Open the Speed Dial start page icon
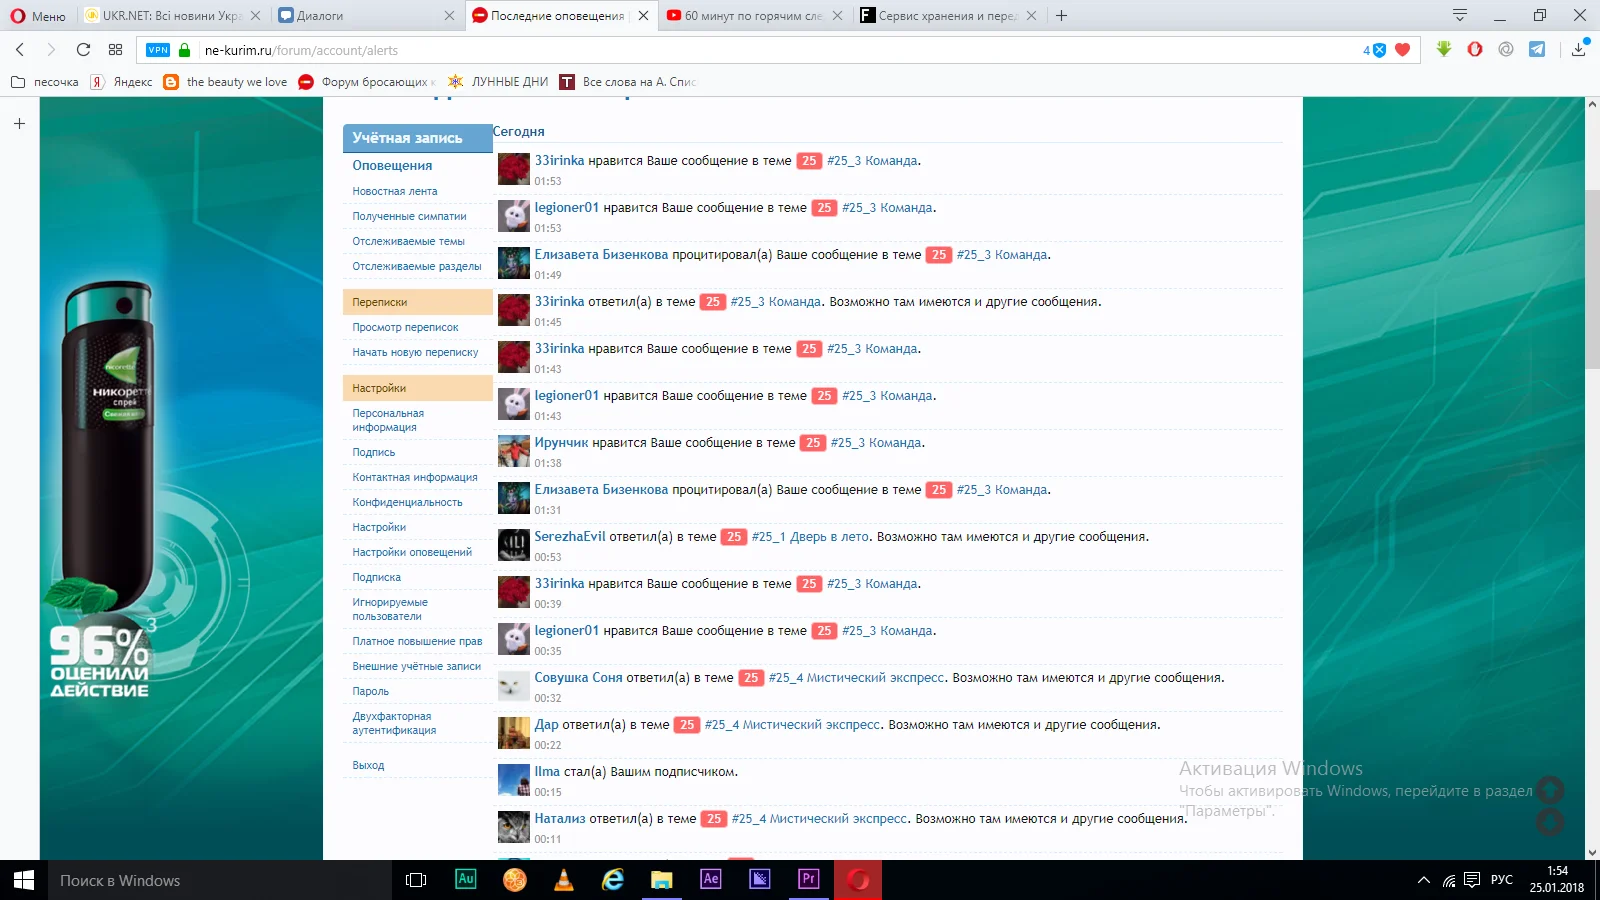Viewport: 1600px width, 900px height. (116, 50)
